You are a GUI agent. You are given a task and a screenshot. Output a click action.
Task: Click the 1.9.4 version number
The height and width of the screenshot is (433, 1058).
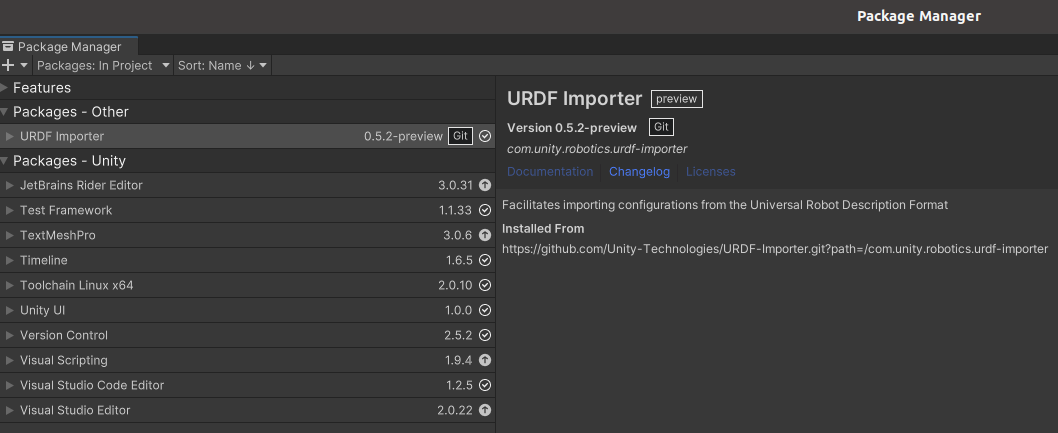coord(459,360)
